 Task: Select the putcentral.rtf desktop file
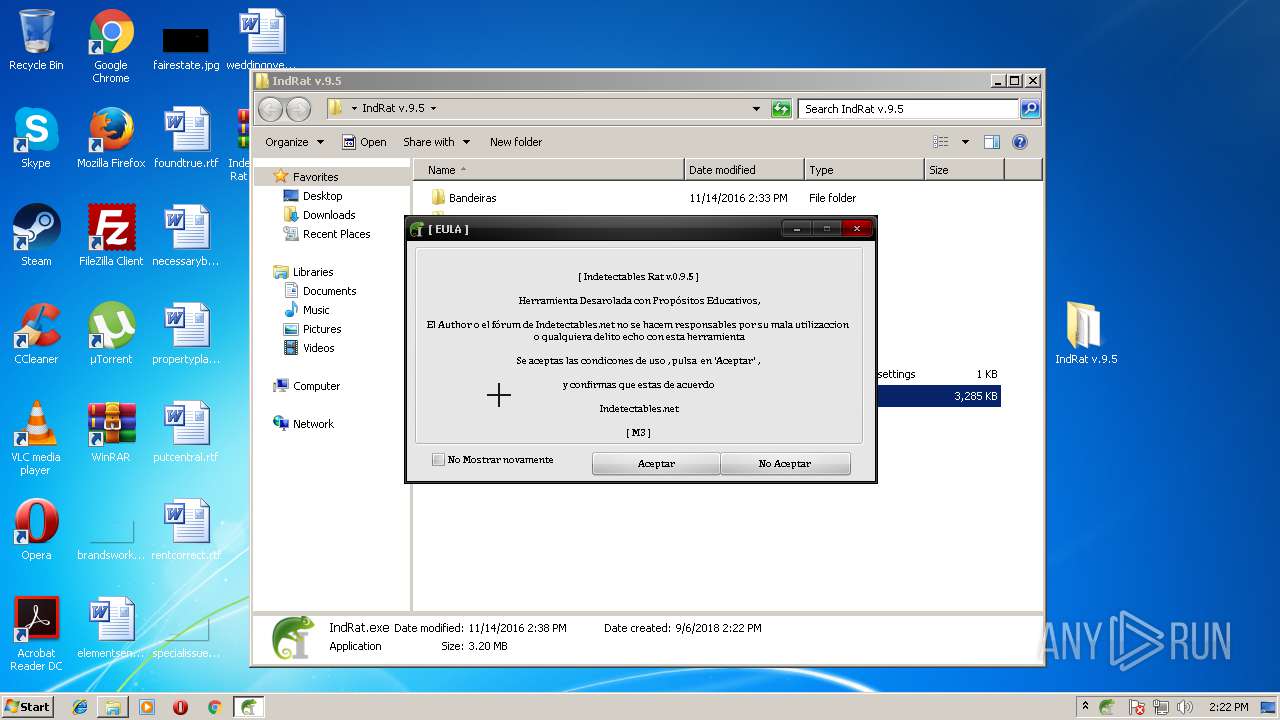point(186,432)
